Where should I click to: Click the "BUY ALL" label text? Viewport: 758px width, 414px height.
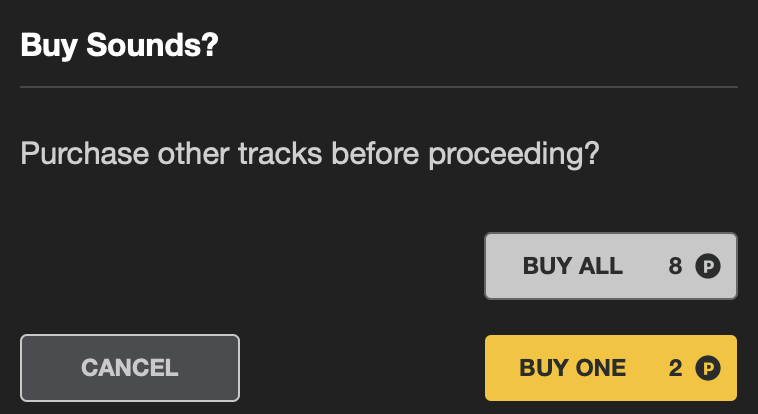click(573, 266)
